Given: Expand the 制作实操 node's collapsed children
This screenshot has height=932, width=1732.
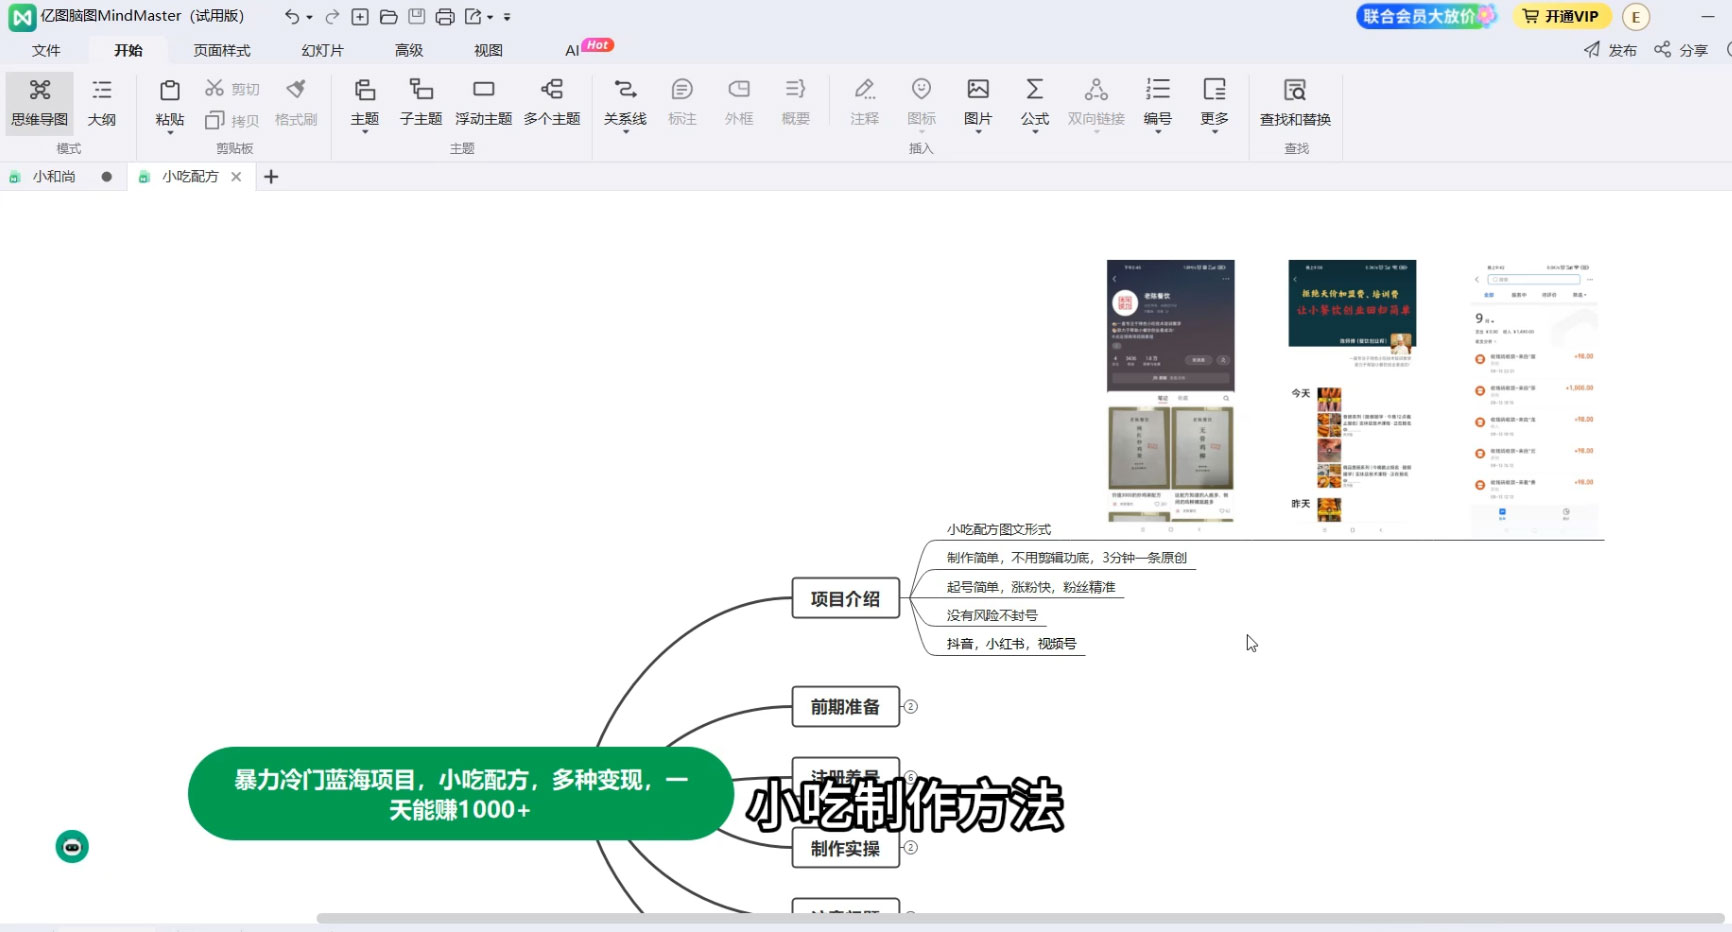Looking at the screenshot, I should (x=910, y=848).
